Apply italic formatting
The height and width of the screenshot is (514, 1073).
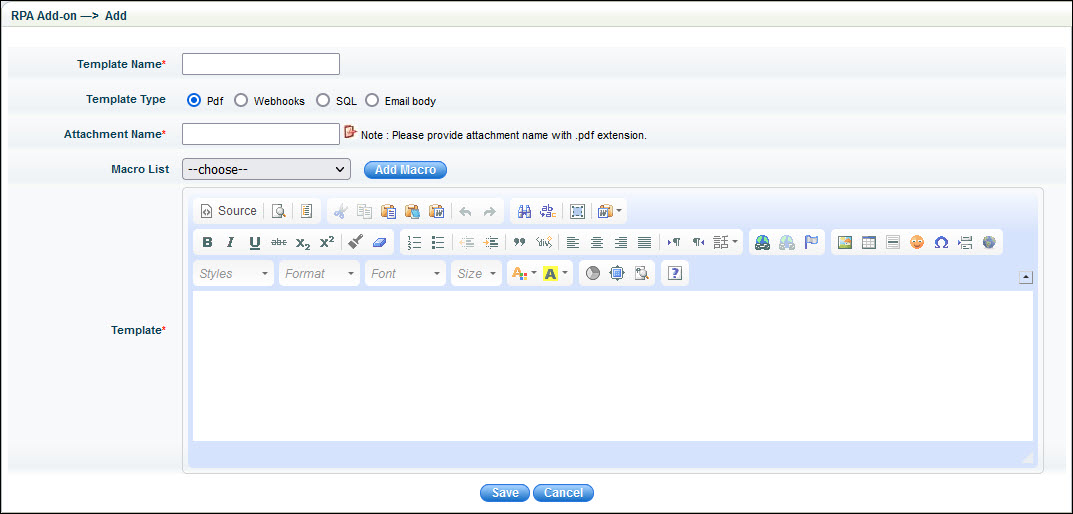[231, 242]
